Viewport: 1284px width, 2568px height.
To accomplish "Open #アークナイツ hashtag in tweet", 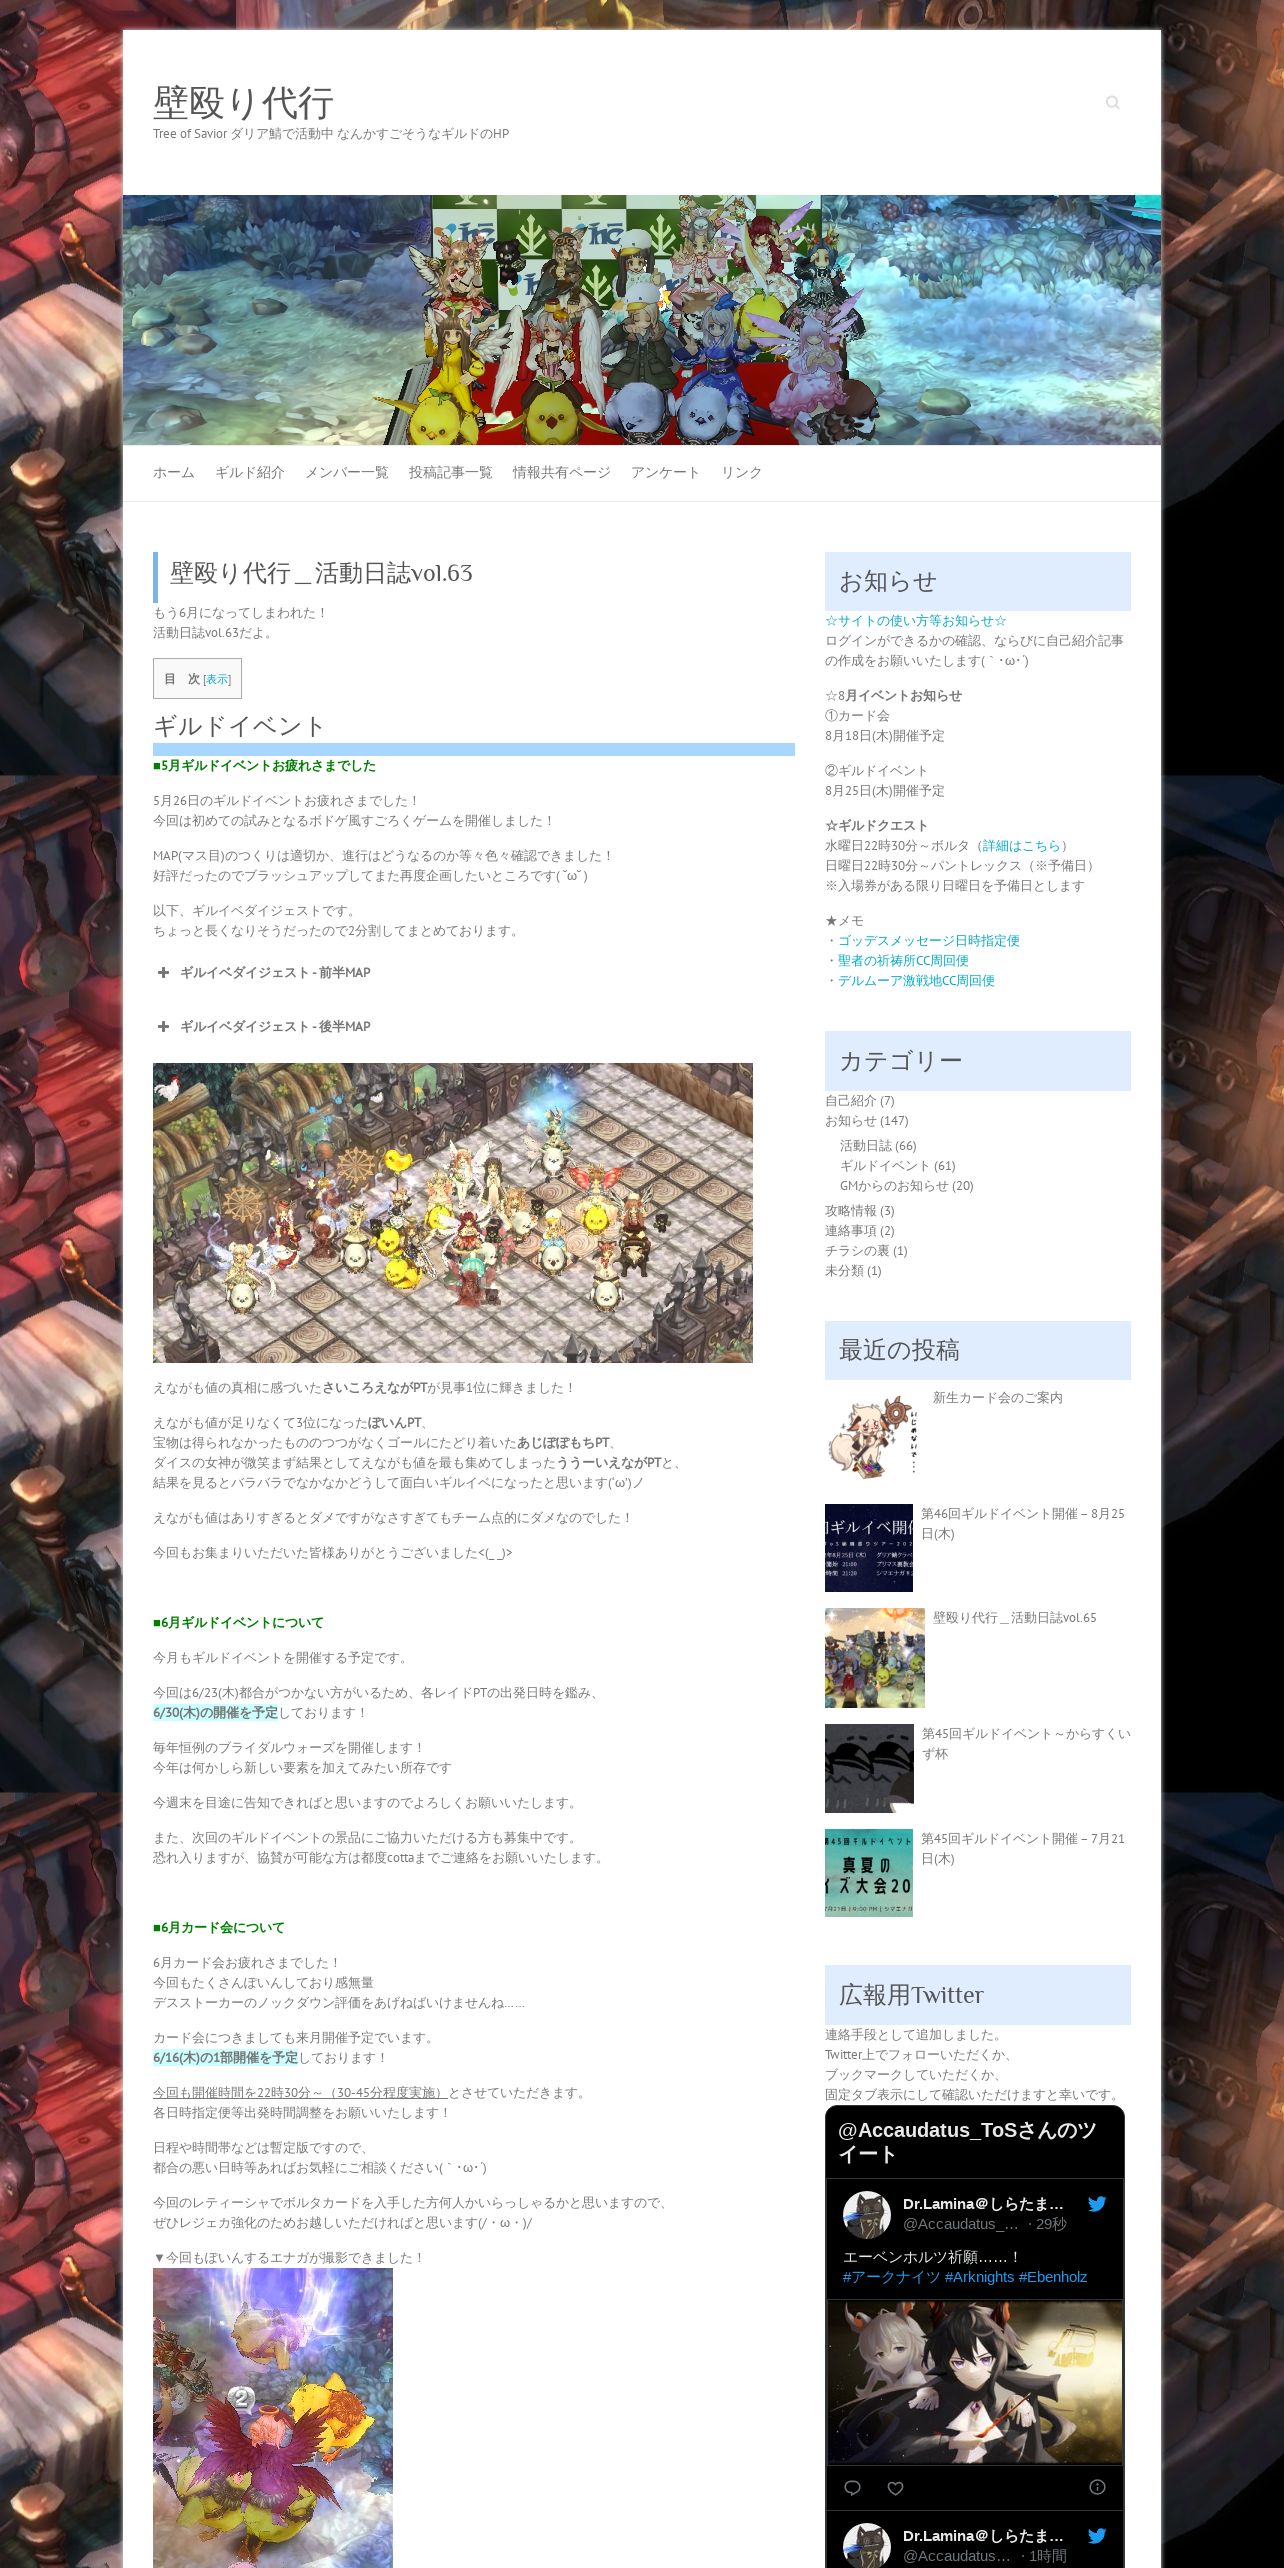I will click(x=891, y=2277).
